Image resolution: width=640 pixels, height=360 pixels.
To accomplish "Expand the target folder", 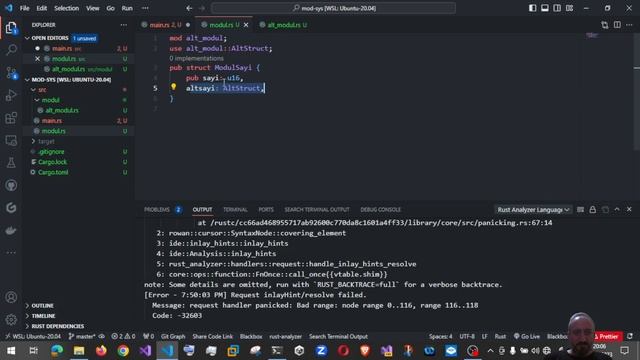I will point(33,141).
